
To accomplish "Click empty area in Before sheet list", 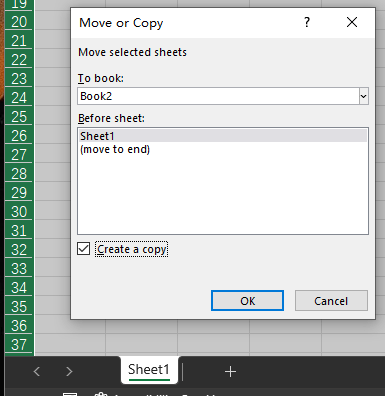I will pyautogui.click(x=223, y=194).
